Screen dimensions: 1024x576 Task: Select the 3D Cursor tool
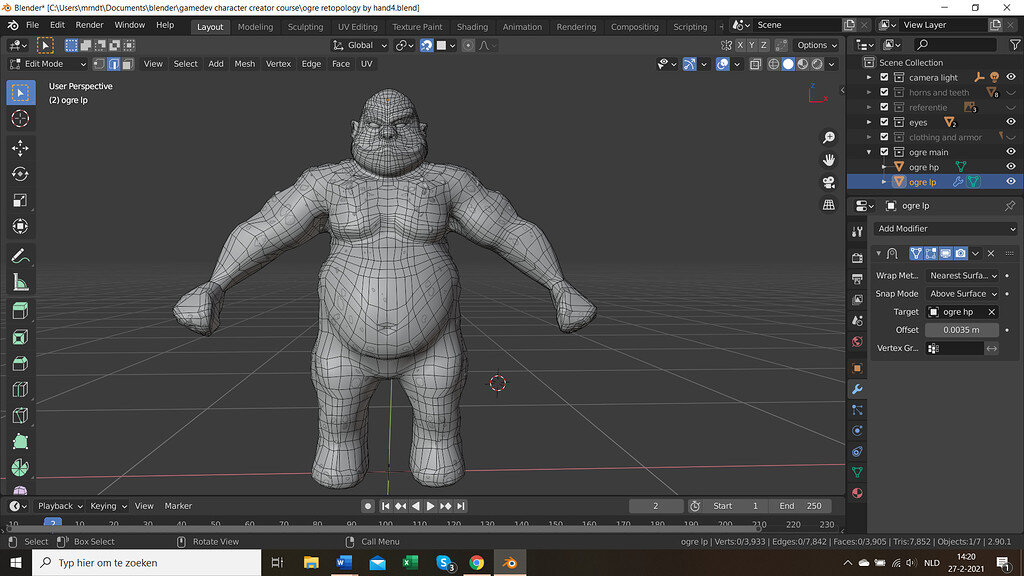(20, 119)
